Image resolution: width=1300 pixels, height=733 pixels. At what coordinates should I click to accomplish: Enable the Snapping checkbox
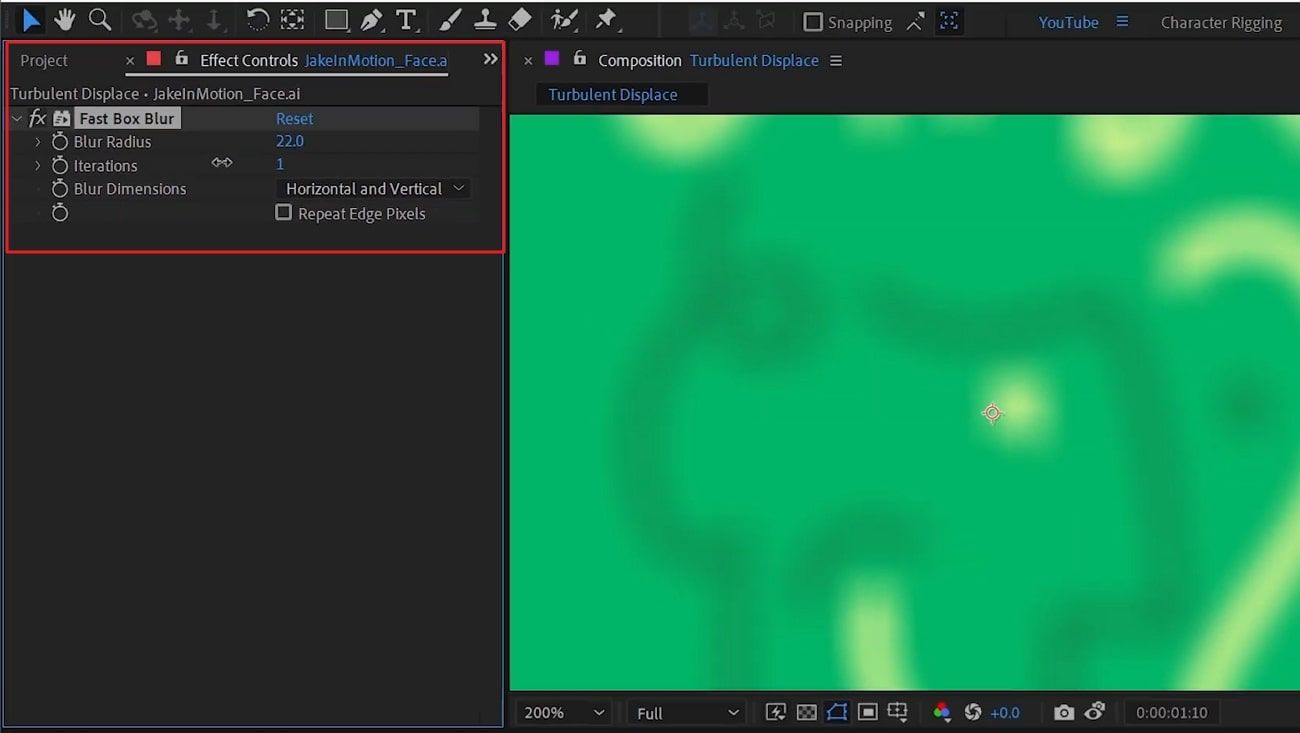[813, 22]
